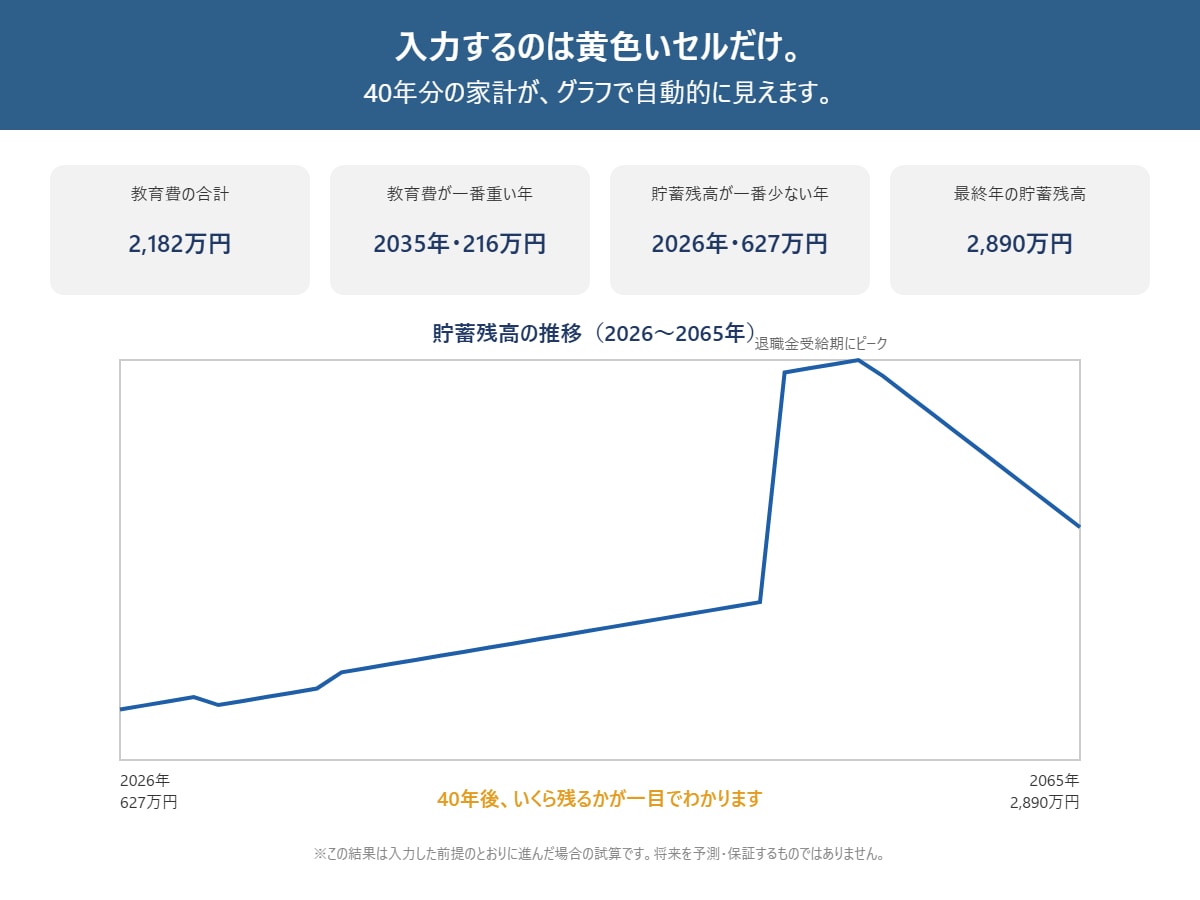
Task: Click the savings balance line chart area
Action: tap(600, 559)
